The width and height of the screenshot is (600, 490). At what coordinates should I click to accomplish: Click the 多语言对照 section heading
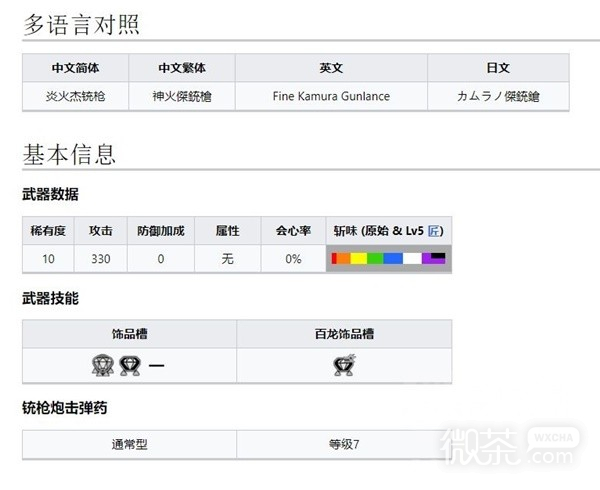coord(82,24)
